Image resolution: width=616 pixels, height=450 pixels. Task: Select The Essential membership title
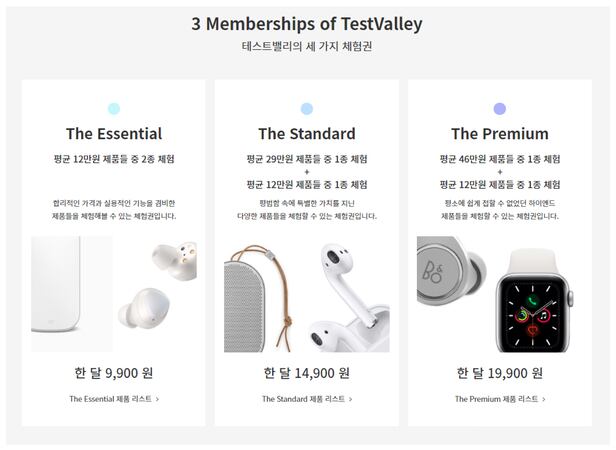(x=114, y=134)
